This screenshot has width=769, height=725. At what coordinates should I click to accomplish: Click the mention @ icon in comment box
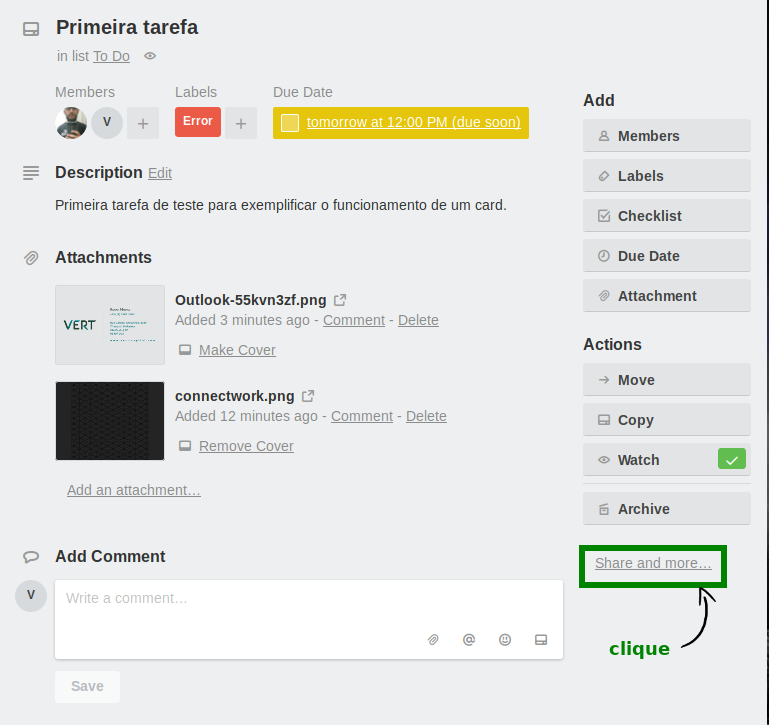469,640
